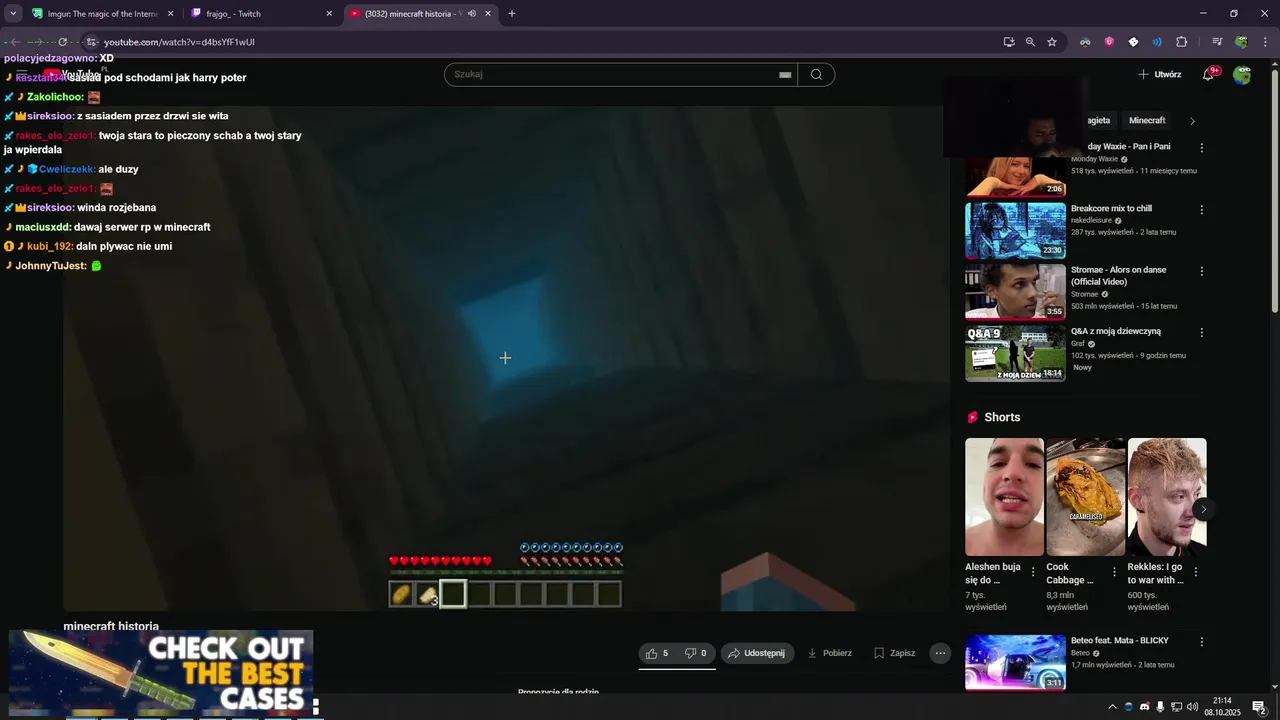1280x720 pixels.
Task: Click the Utwórz create button
Action: coord(1159,74)
